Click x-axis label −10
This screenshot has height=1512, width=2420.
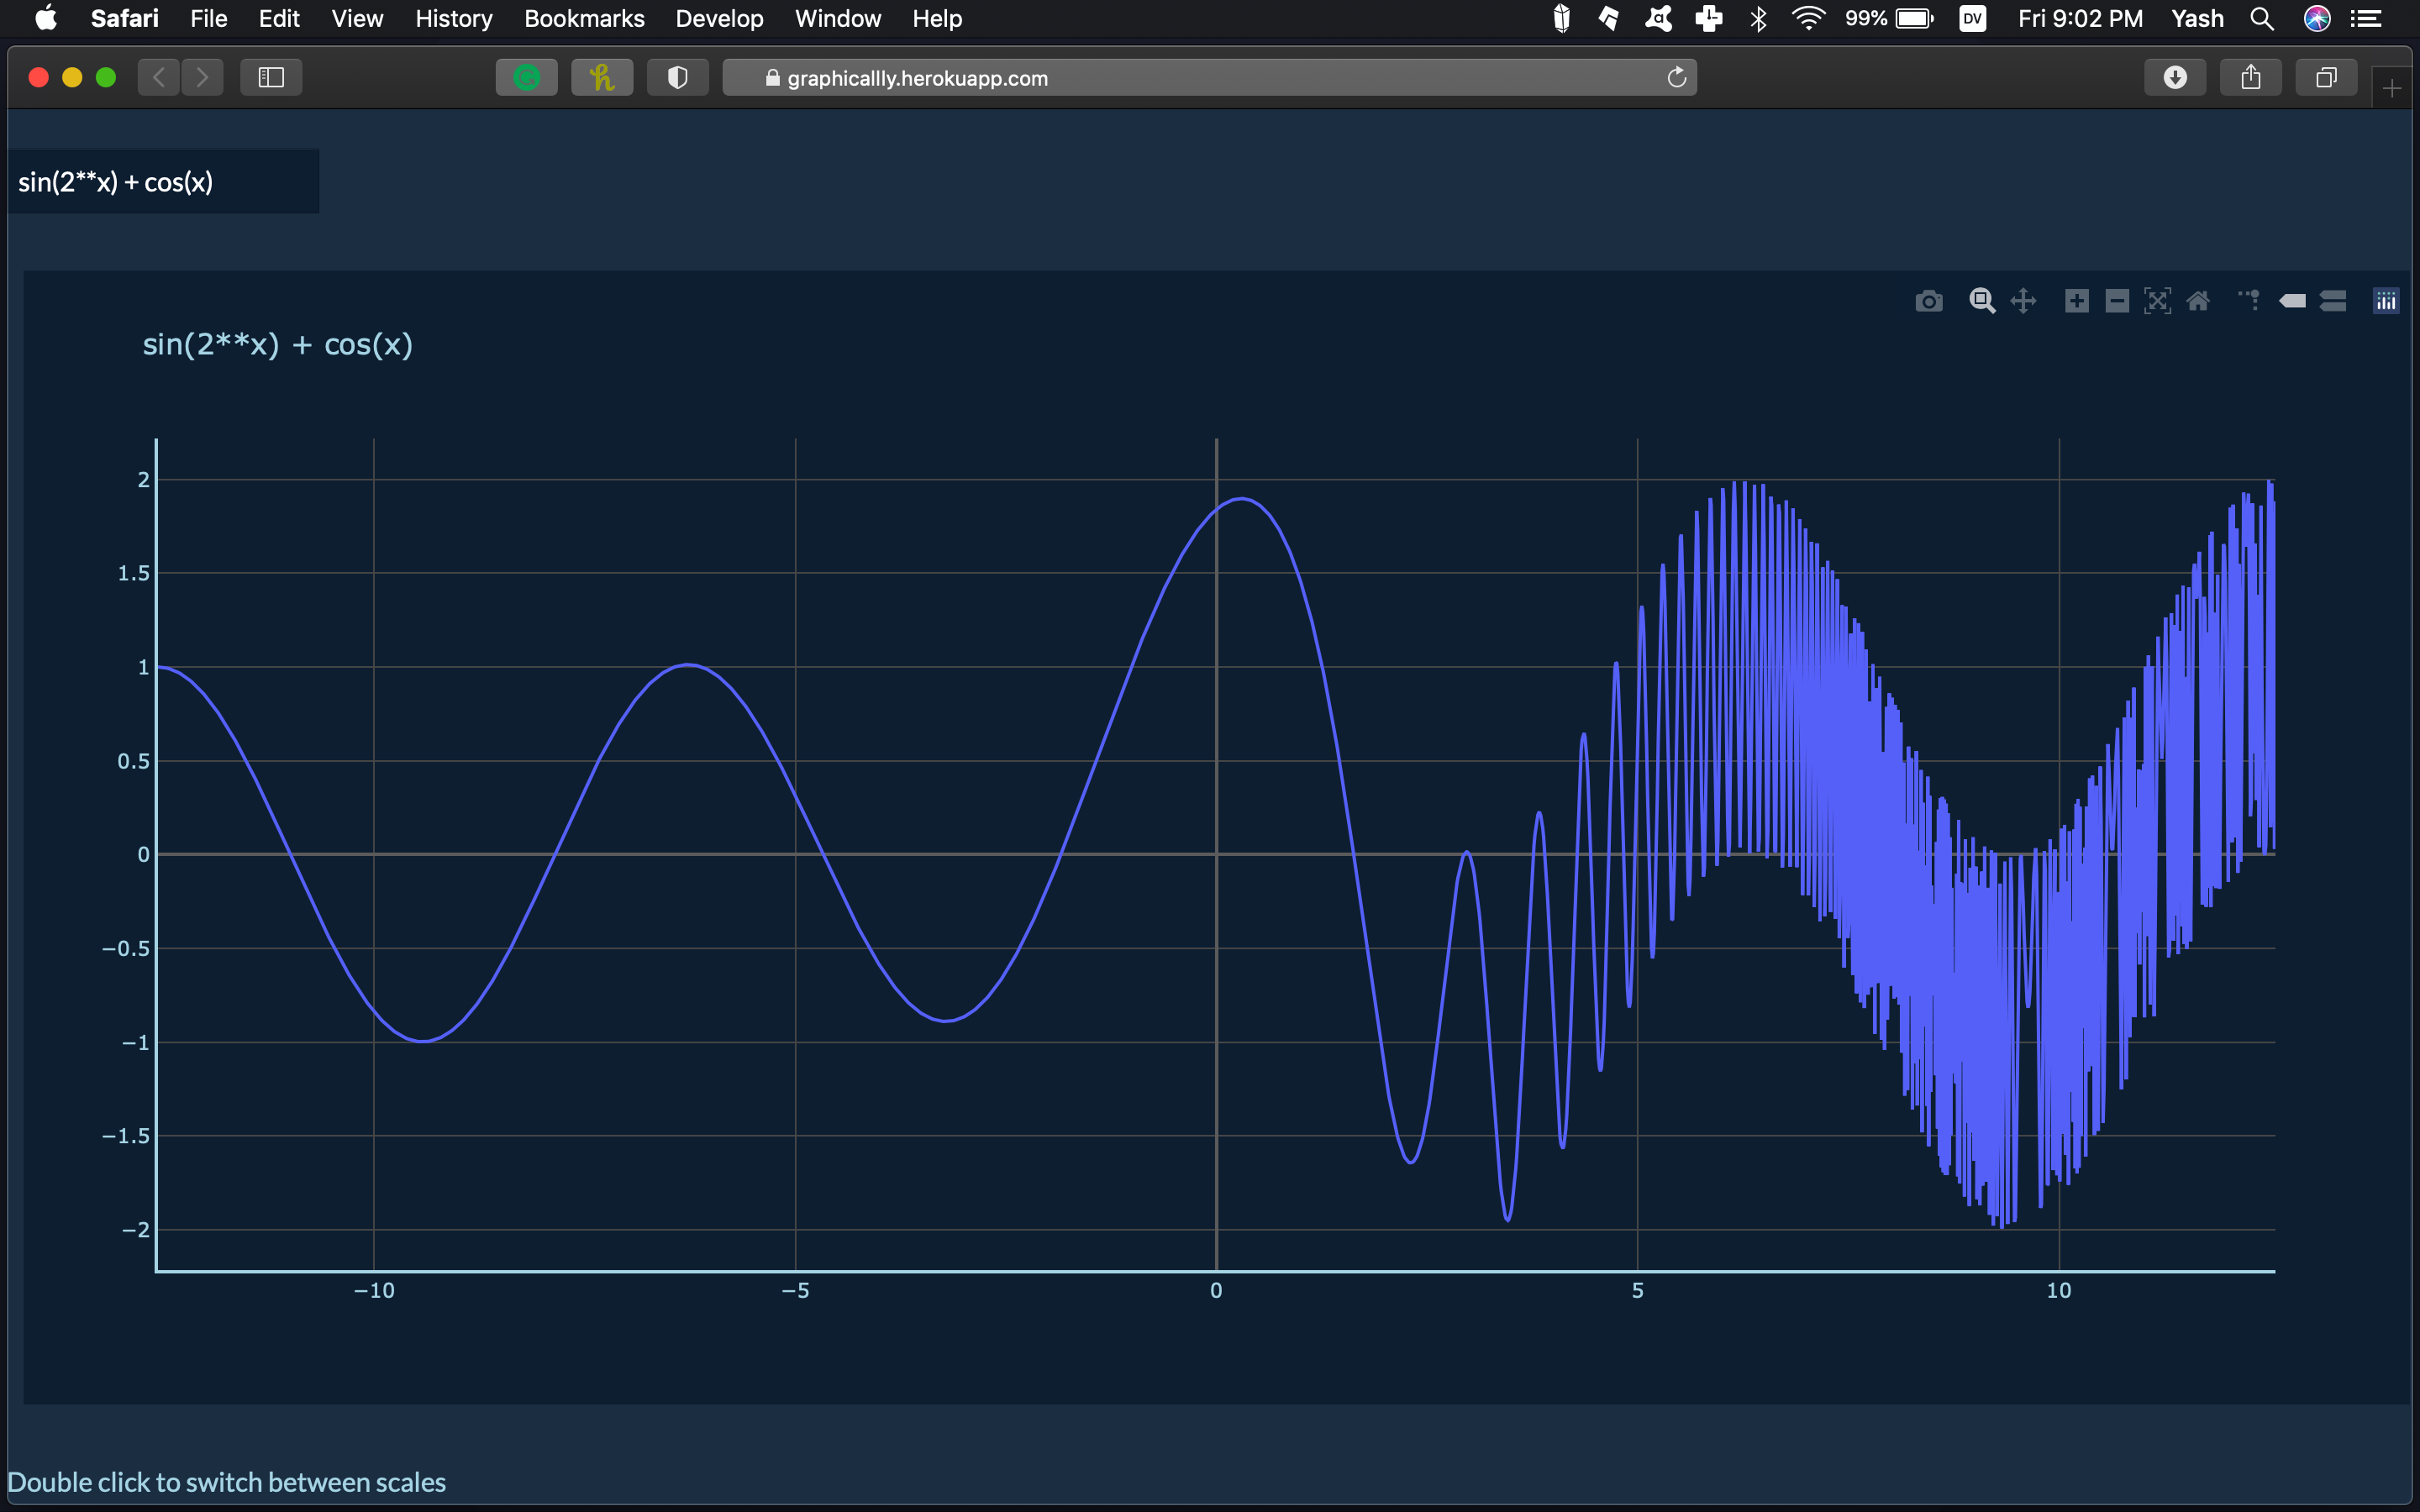point(374,1291)
